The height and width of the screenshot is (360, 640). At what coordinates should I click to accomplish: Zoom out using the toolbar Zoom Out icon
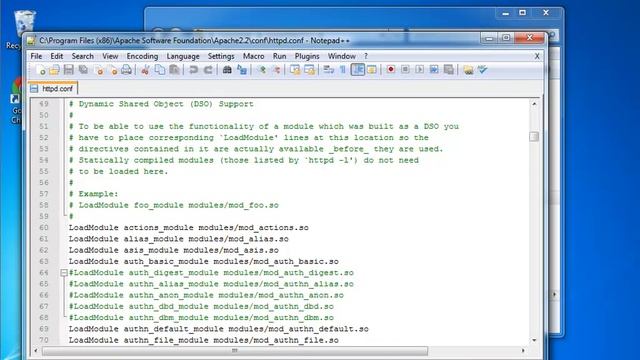(276, 70)
